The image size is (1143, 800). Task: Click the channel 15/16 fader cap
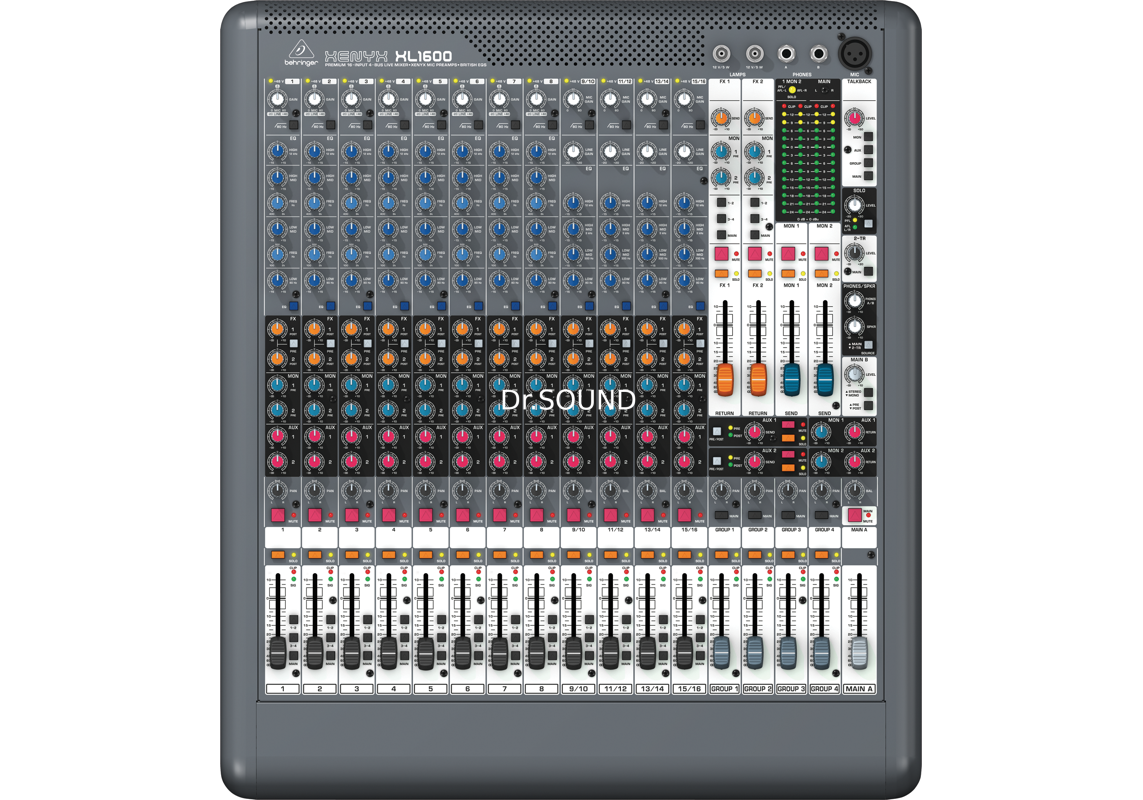tap(684, 653)
